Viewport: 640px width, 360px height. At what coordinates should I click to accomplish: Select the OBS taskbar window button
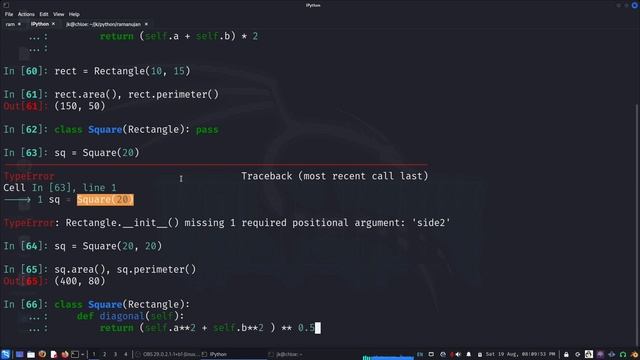pos(167,354)
